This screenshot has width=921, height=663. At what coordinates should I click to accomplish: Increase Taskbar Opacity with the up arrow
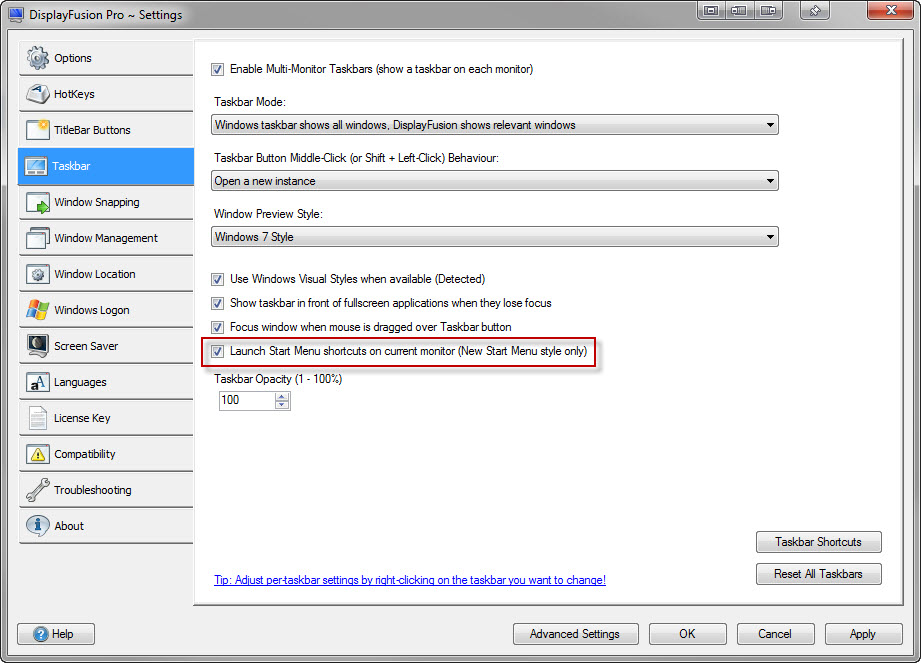tap(282, 396)
